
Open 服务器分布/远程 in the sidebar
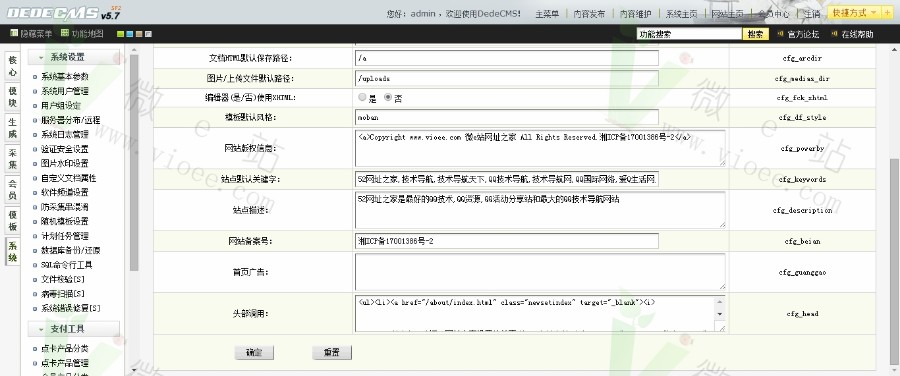(x=71, y=120)
